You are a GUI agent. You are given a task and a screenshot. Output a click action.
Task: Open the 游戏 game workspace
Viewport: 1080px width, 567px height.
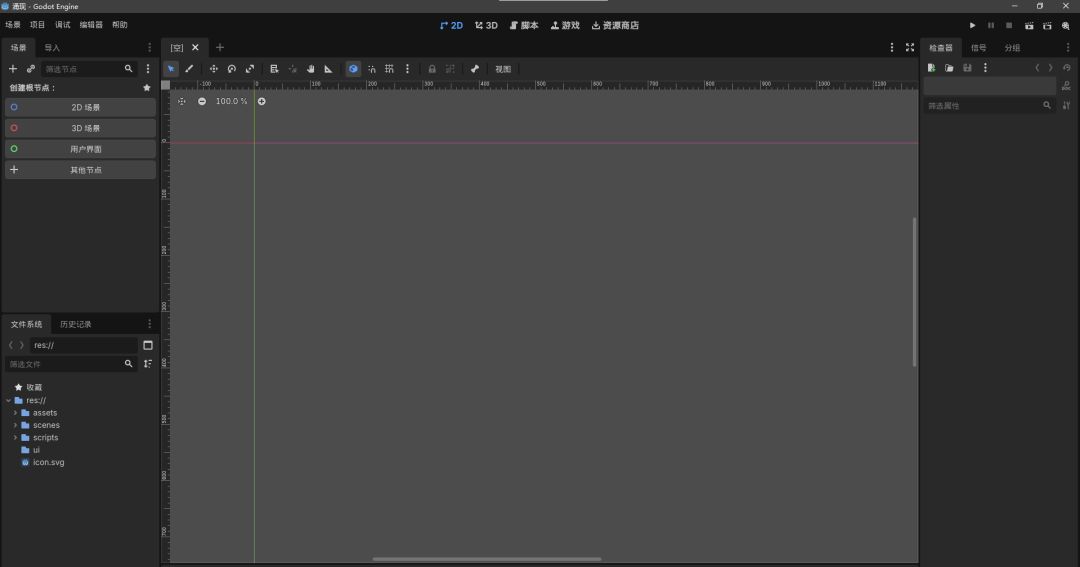pyautogui.click(x=565, y=25)
